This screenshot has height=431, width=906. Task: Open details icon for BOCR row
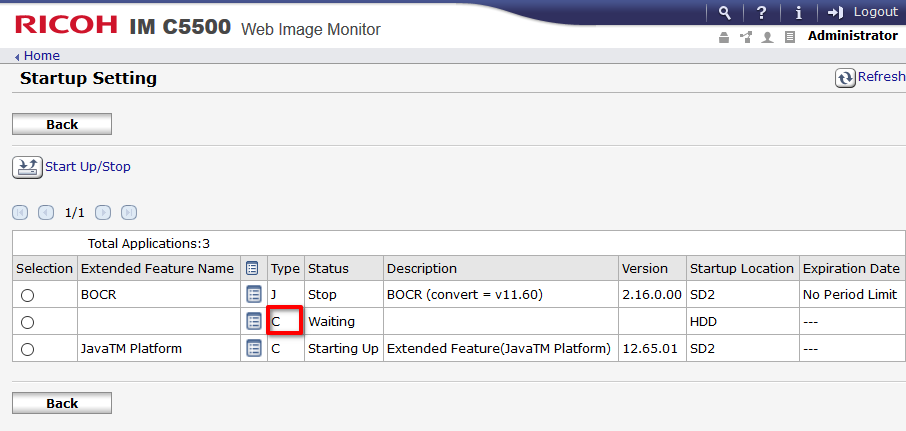pyautogui.click(x=253, y=295)
